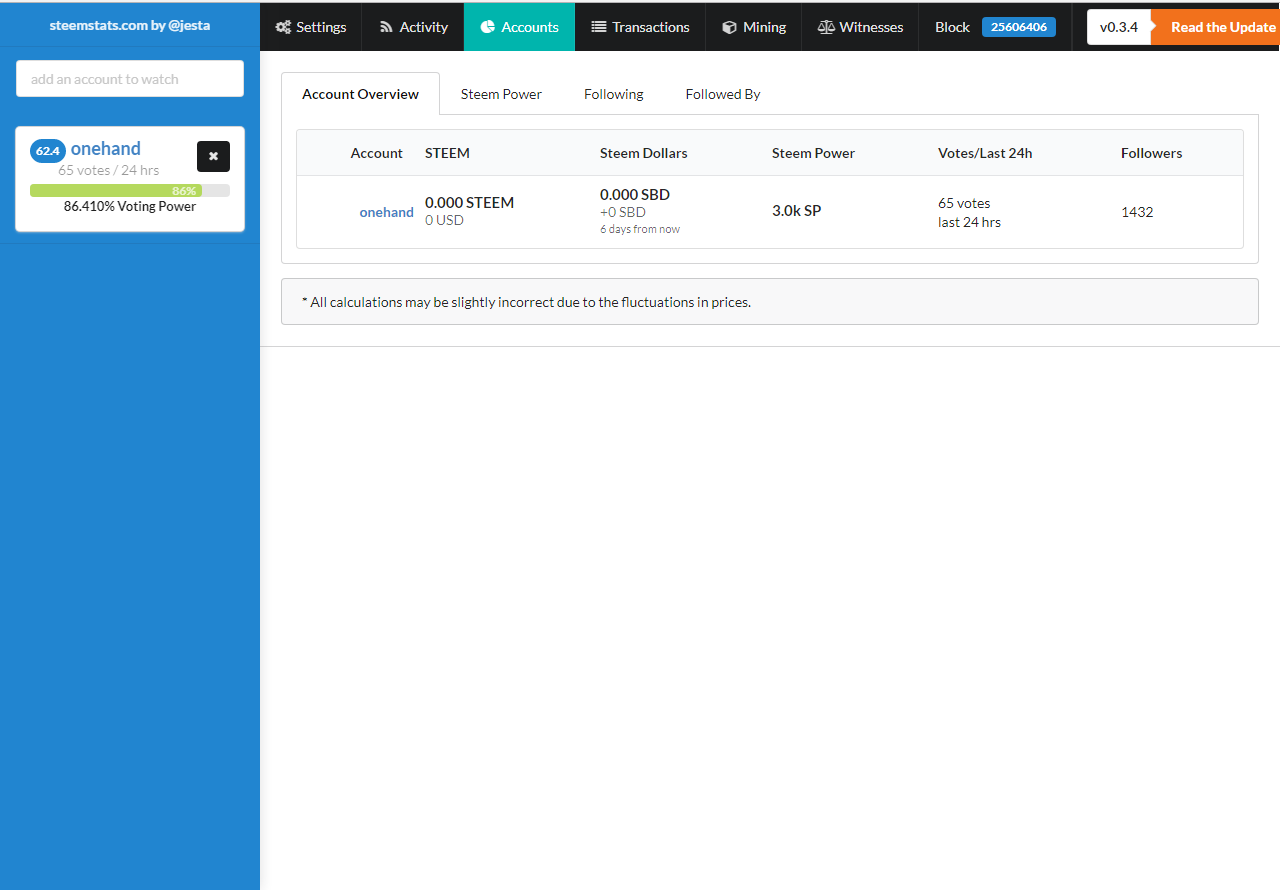Remove the onehand account with the X button
1280x890 pixels.
coord(213,156)
